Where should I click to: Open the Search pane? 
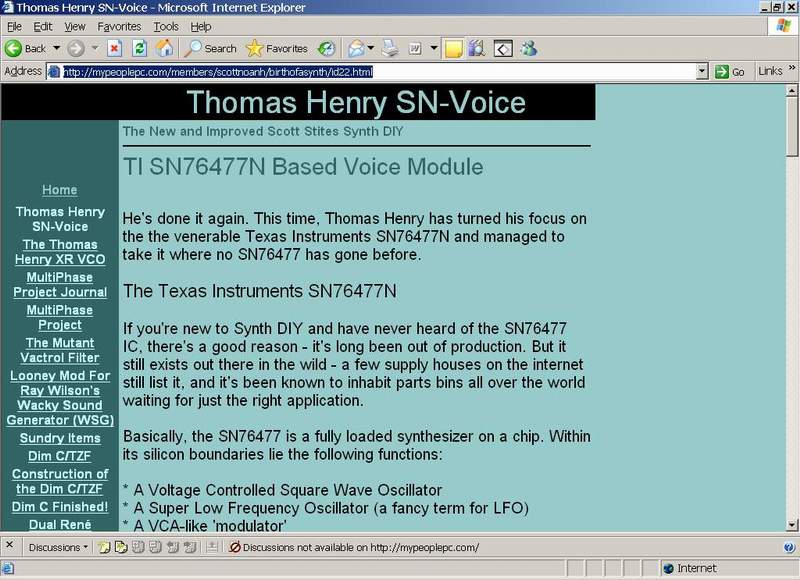click(x=211, y=48)
